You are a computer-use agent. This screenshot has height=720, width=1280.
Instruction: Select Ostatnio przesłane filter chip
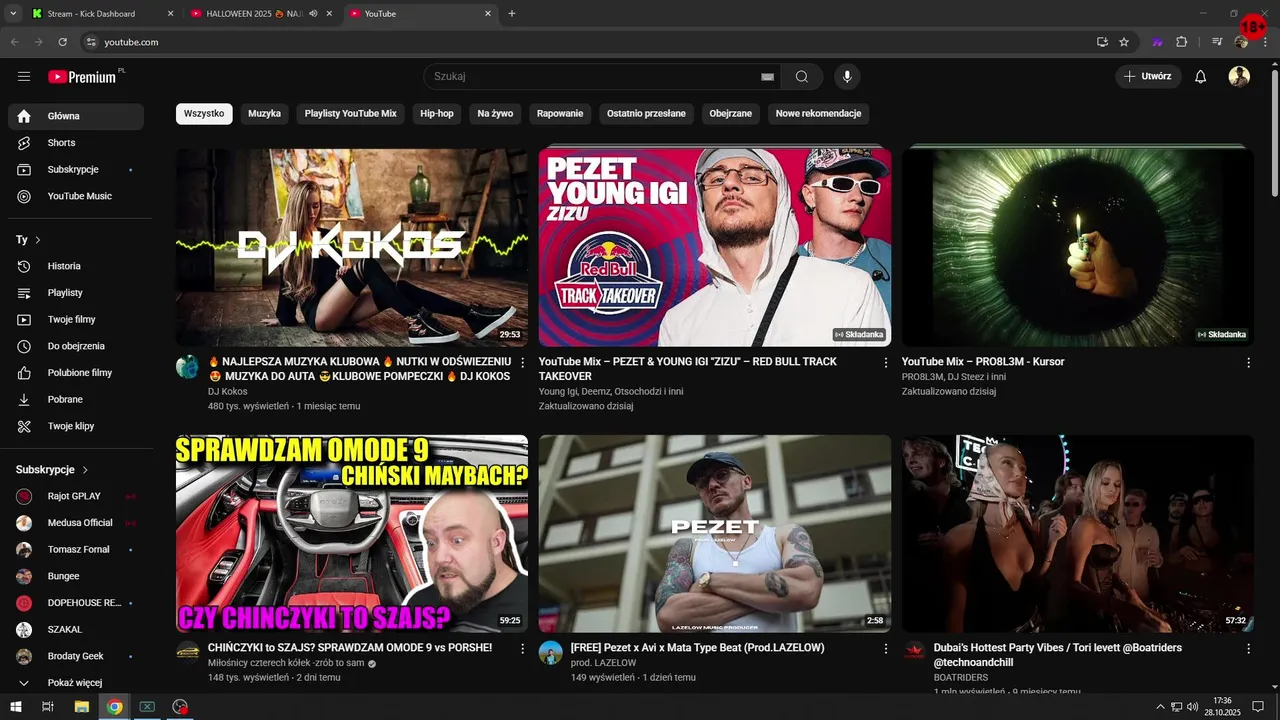pos(646,114)
